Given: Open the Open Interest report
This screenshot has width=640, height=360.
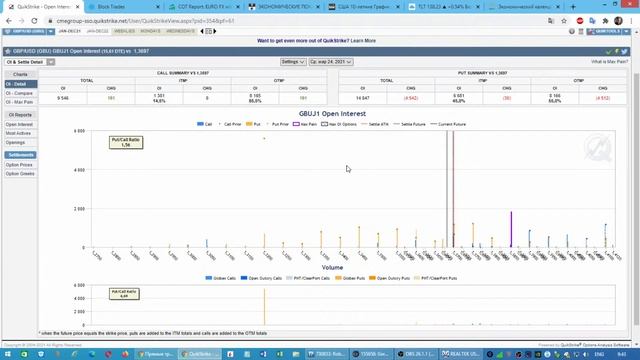Looking at the screenshot, I should coord(19,124).
